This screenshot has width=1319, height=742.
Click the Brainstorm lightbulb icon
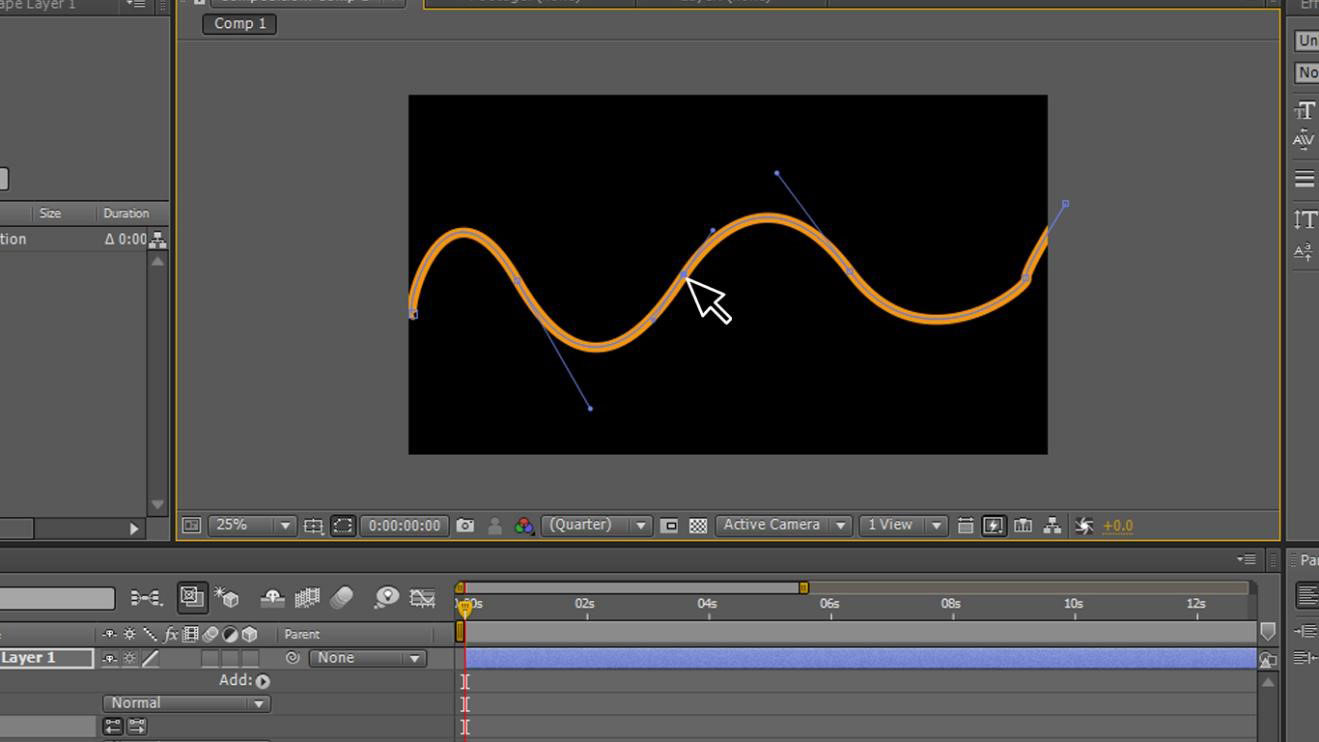386,598
